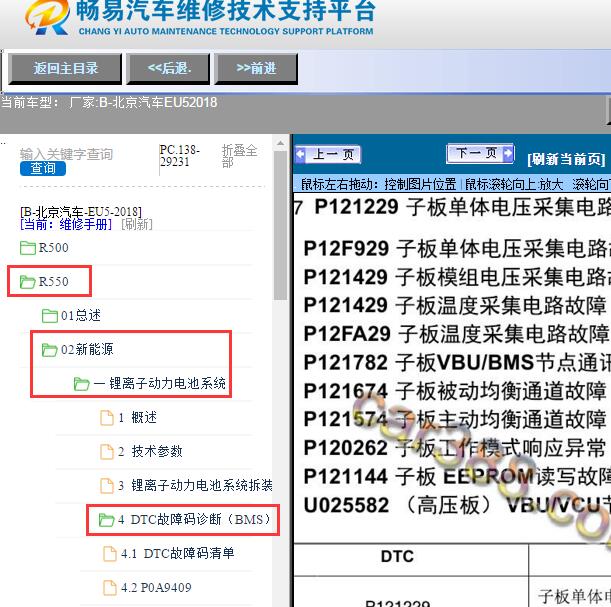
Task: Go forward with >>前进 button
Action: [x=256, y=69]
